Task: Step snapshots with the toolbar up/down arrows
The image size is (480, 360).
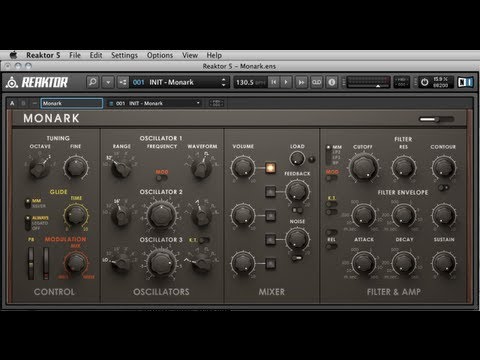Action: (x=224, y=82)
